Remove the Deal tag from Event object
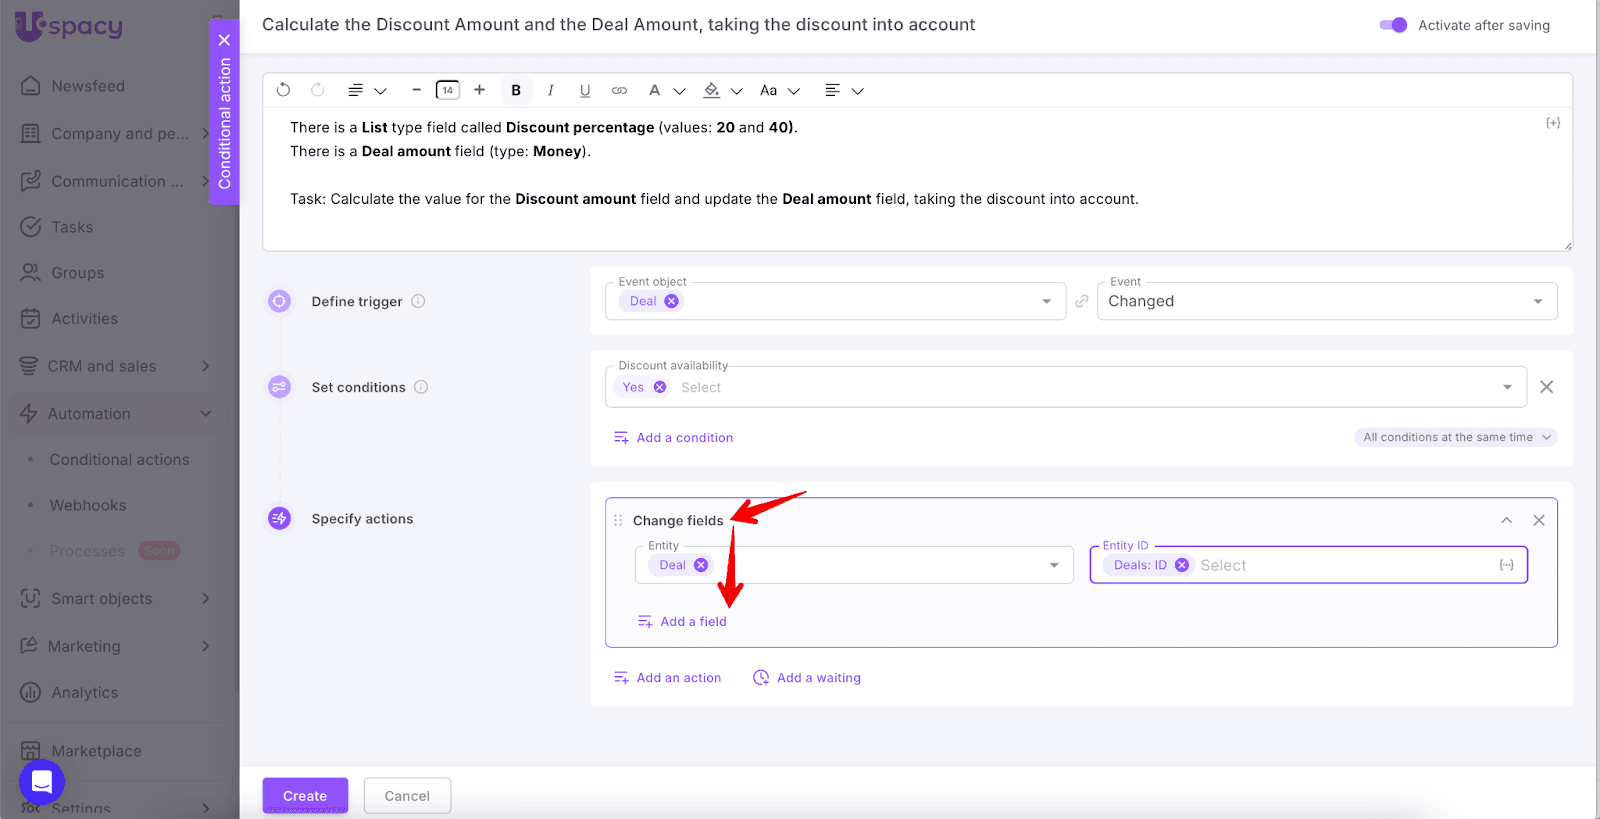The width and height of the screenshot is (1600, 819). coord(672,301)
